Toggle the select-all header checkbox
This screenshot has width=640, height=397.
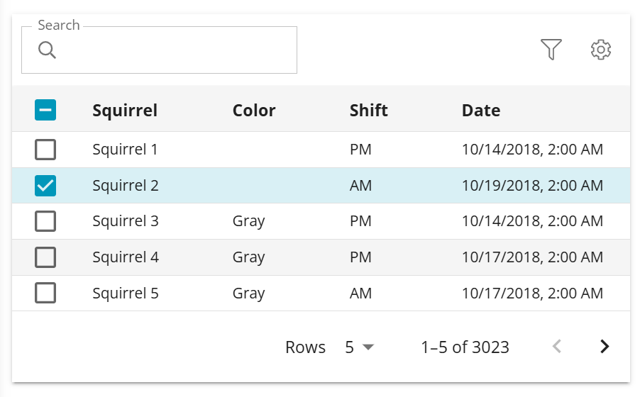coord(45,110)
